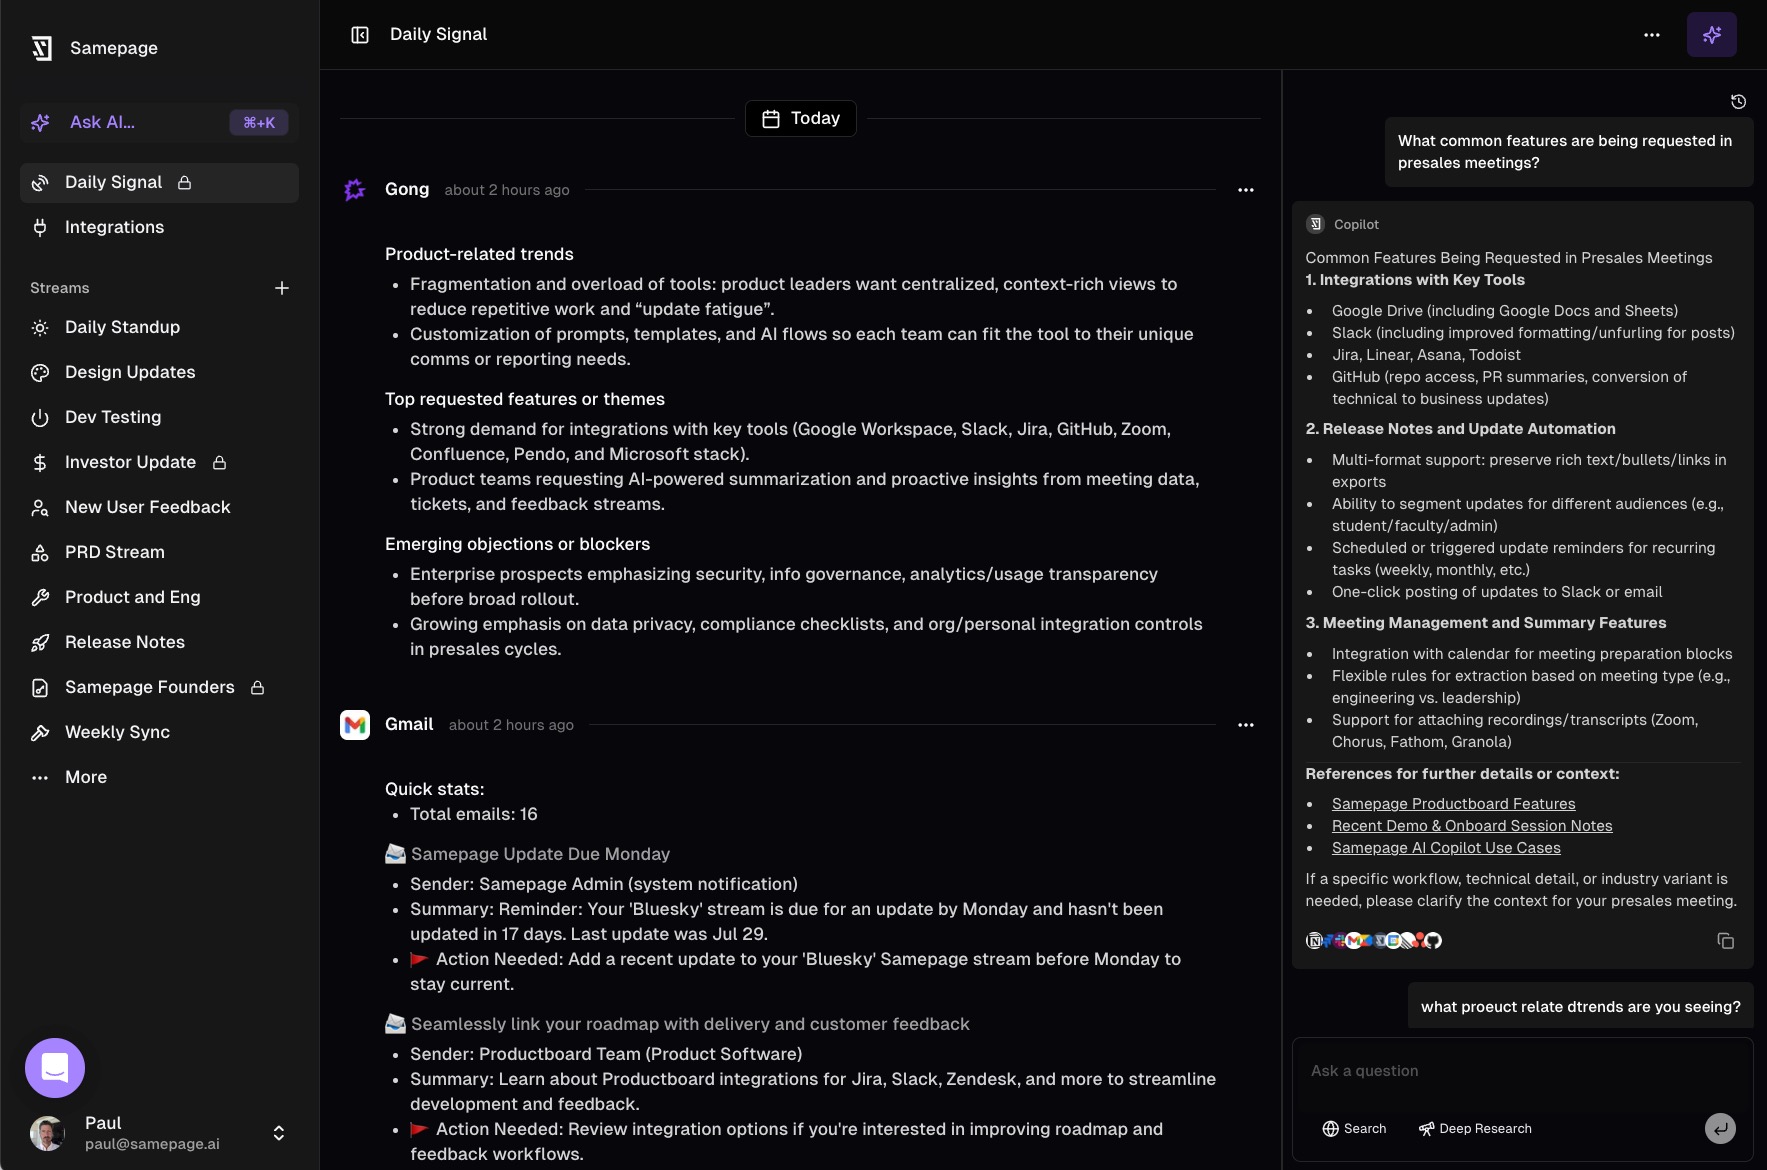Open the Intercom chat bubble
This screenshot has width=1767, height=1170.
pyautogui.click(x=55, y=1068)
